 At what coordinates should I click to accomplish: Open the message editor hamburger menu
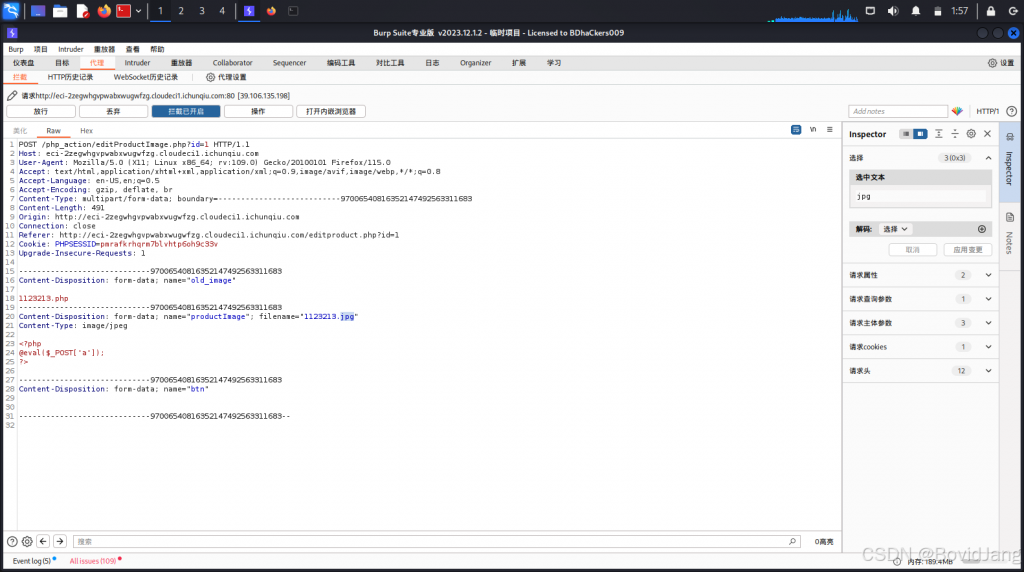coord(830,129)
